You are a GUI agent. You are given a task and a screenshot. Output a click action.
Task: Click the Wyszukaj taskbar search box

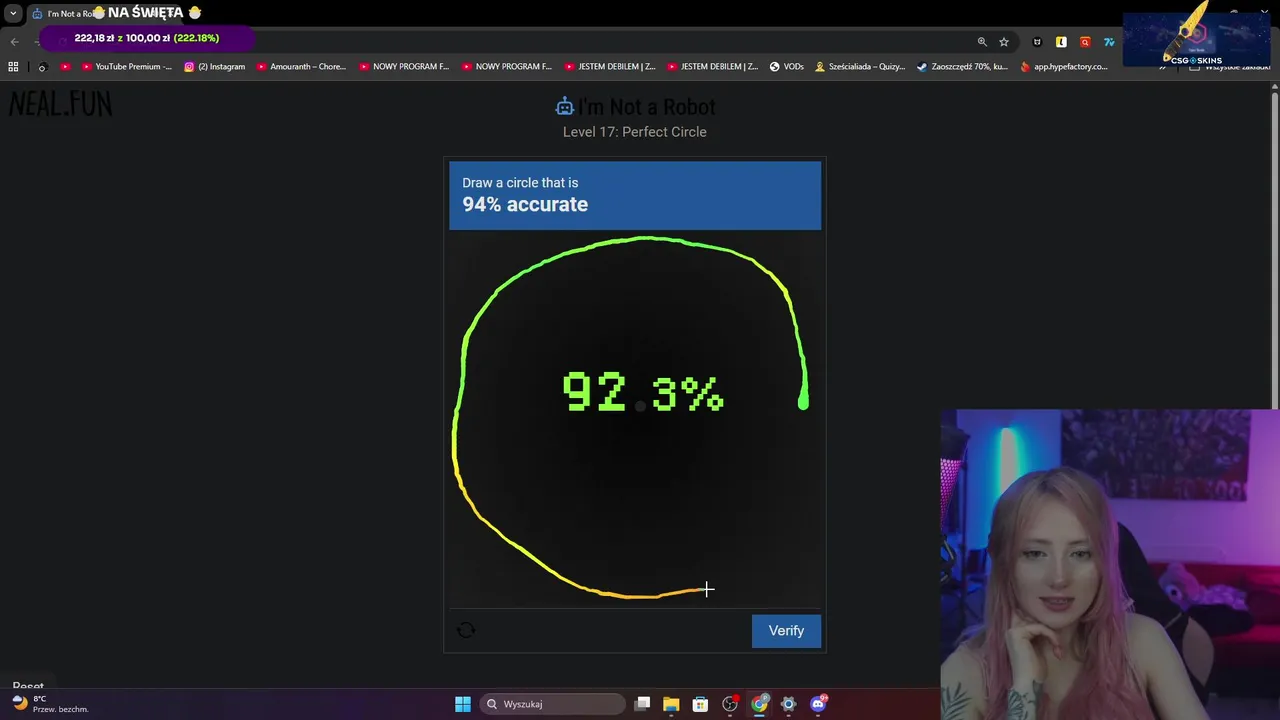tap(551, 704)
